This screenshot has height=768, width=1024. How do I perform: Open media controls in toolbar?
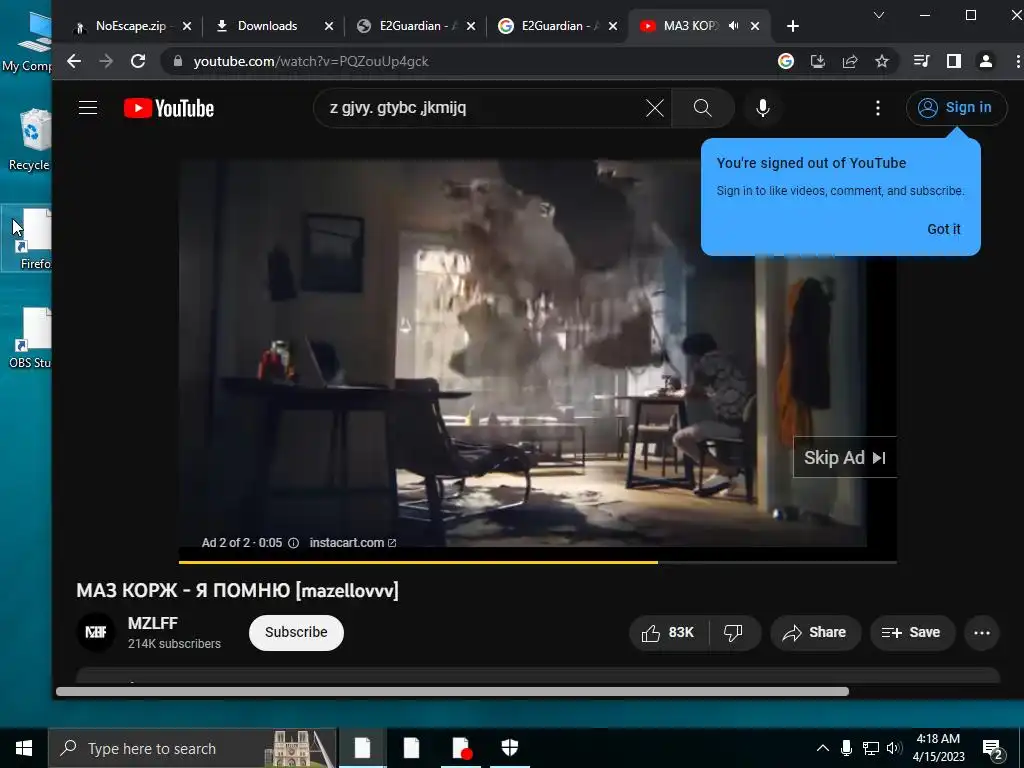[921, 61]
